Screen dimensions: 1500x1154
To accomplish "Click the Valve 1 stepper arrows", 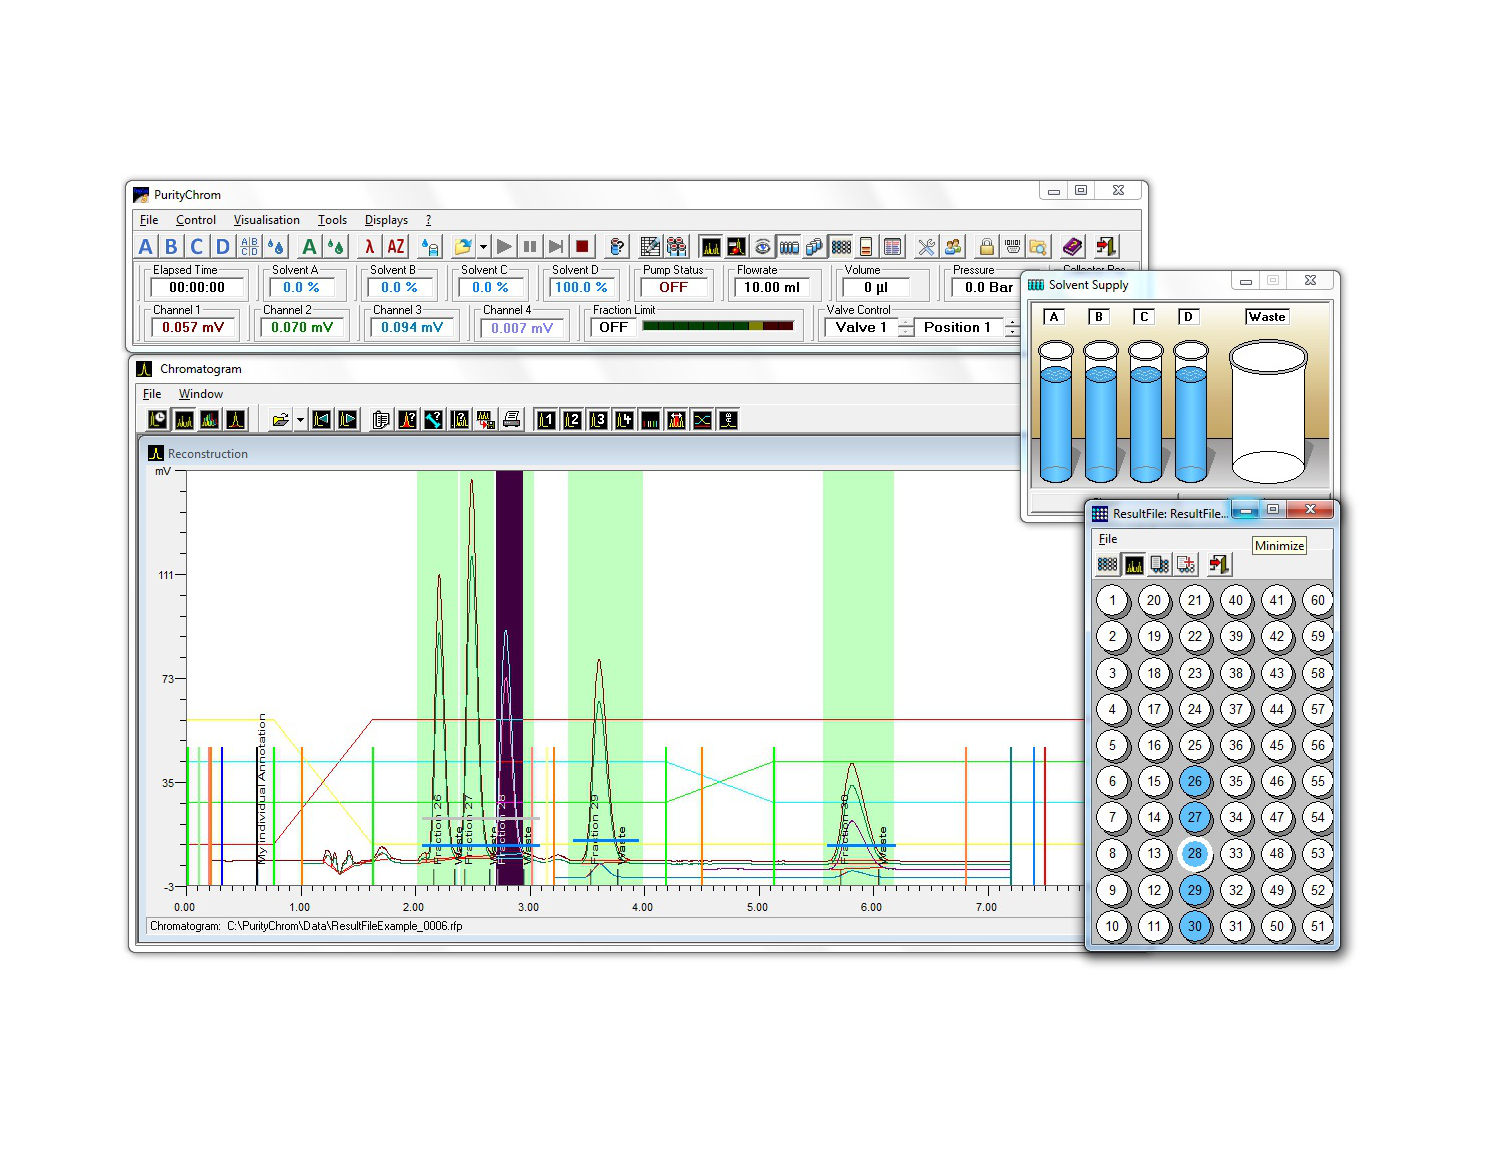I will pos(906,327).
